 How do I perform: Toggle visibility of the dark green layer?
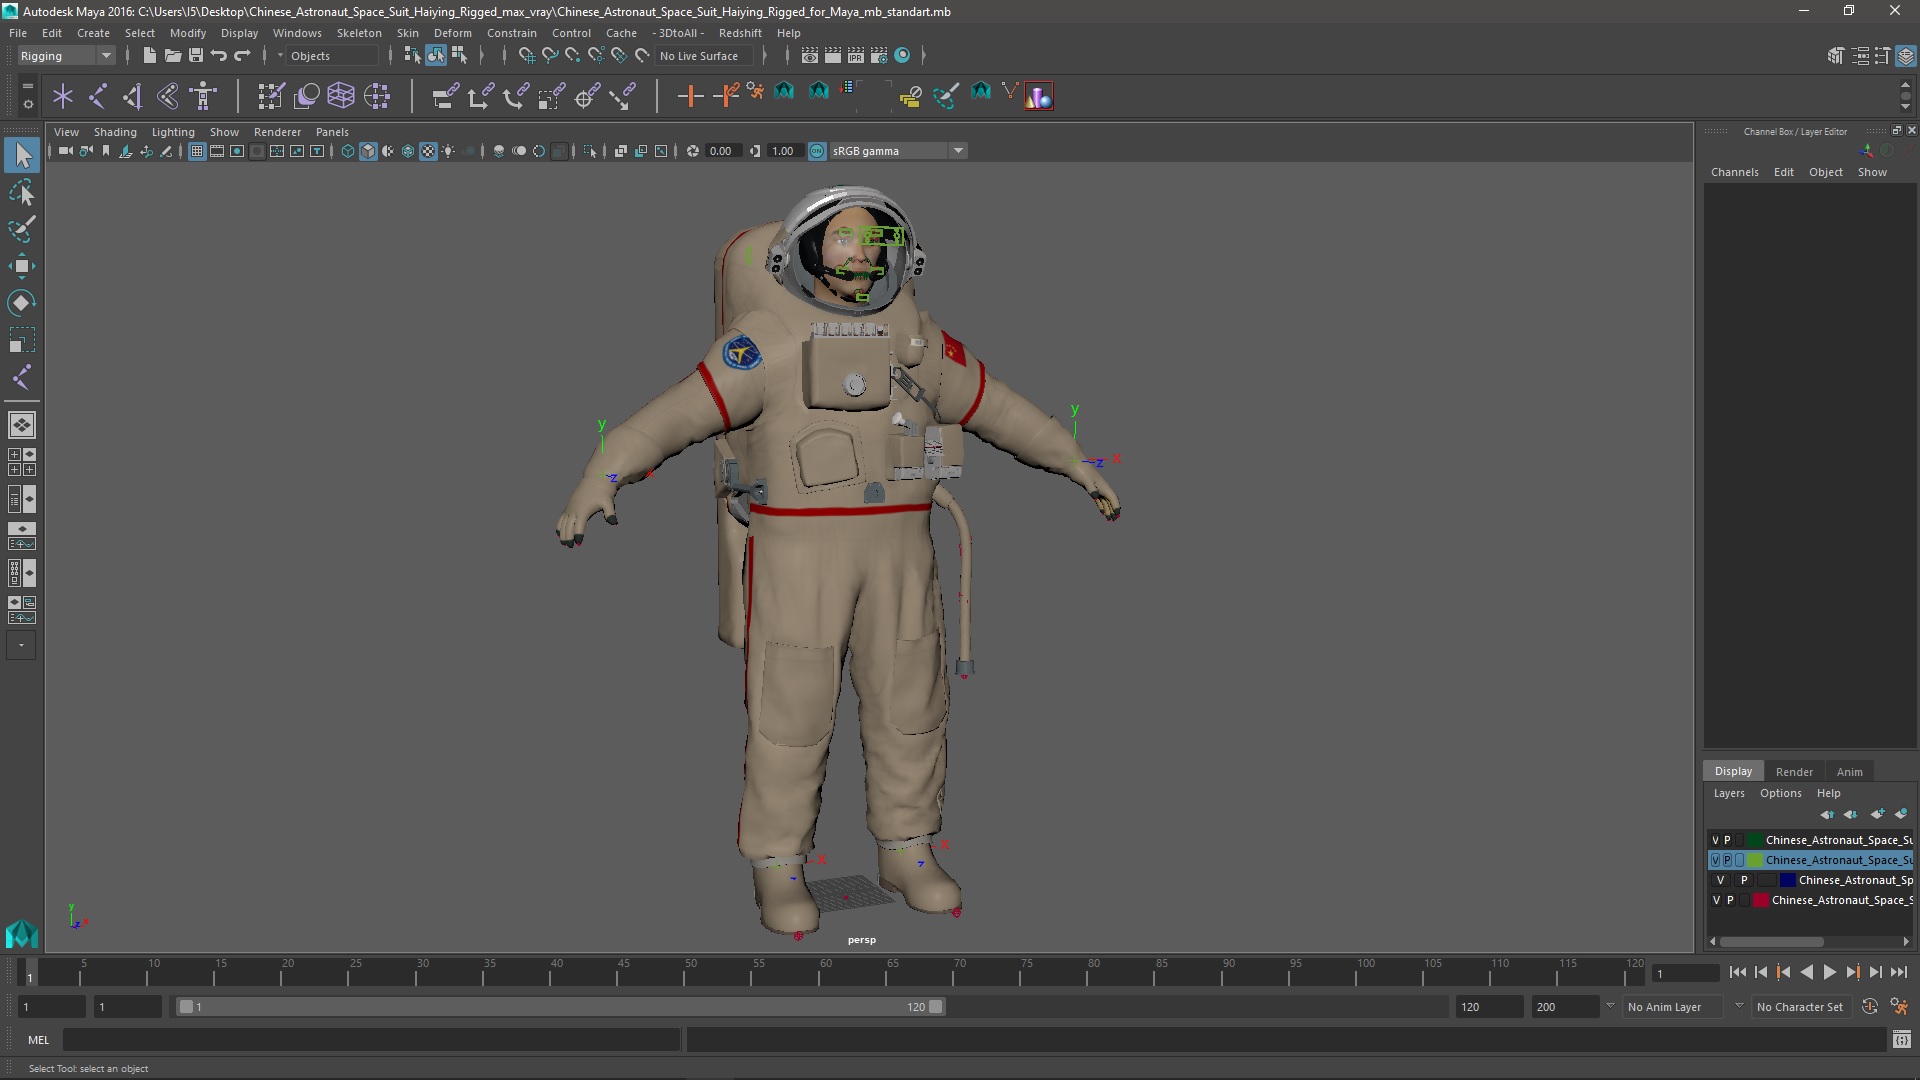[1716, 840]
